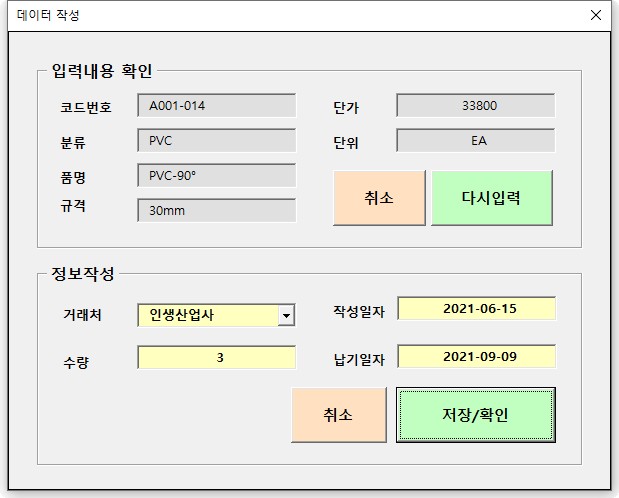This screenshot has width=619, height=498.
Task: Click the 납기일자 label
Action: pos(358,360)
